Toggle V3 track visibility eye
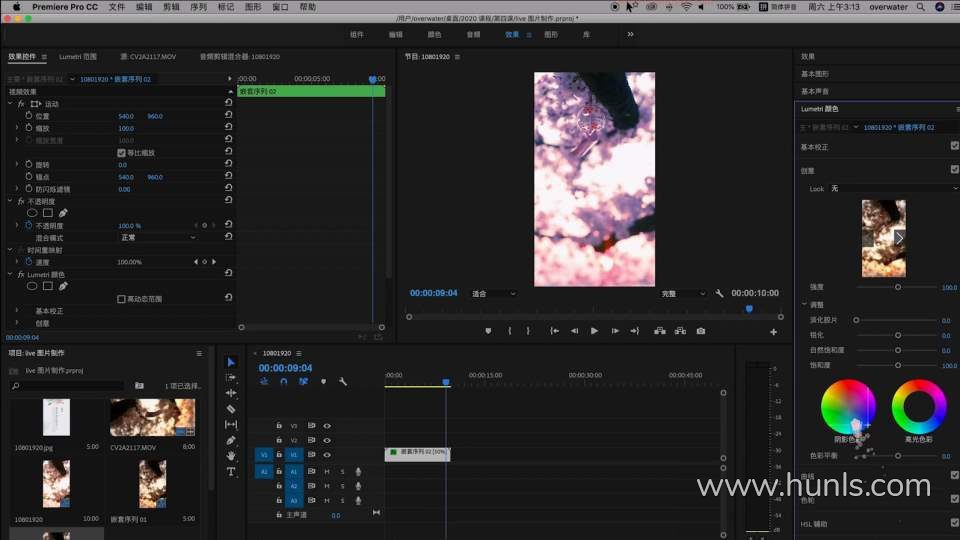Image resolution: width=960 pixels, height=540 pixels. [327, 426]
